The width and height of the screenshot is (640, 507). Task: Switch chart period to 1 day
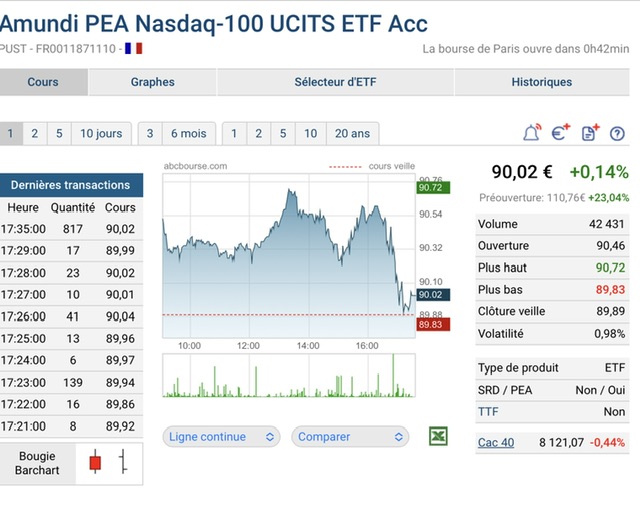pyautogui.click(x=10, y=133)
